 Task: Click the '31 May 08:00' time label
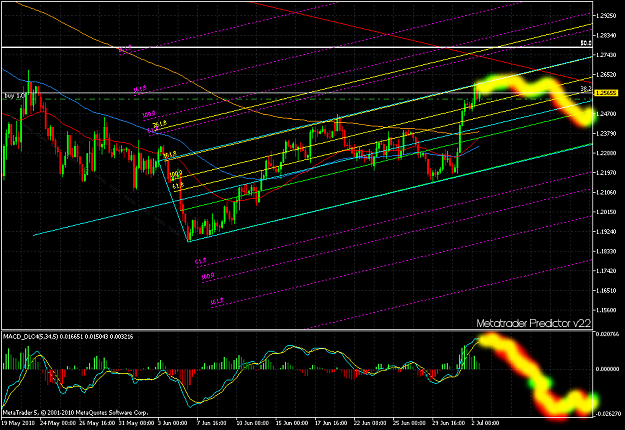point(136,423)
